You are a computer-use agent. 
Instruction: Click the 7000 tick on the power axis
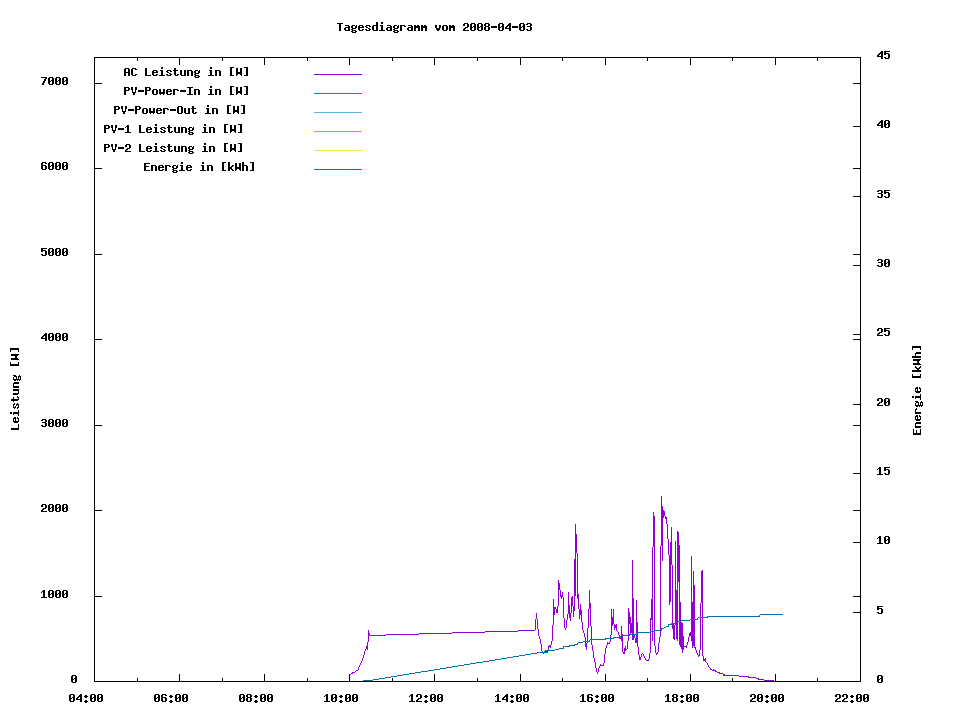[x=54, y=82]
